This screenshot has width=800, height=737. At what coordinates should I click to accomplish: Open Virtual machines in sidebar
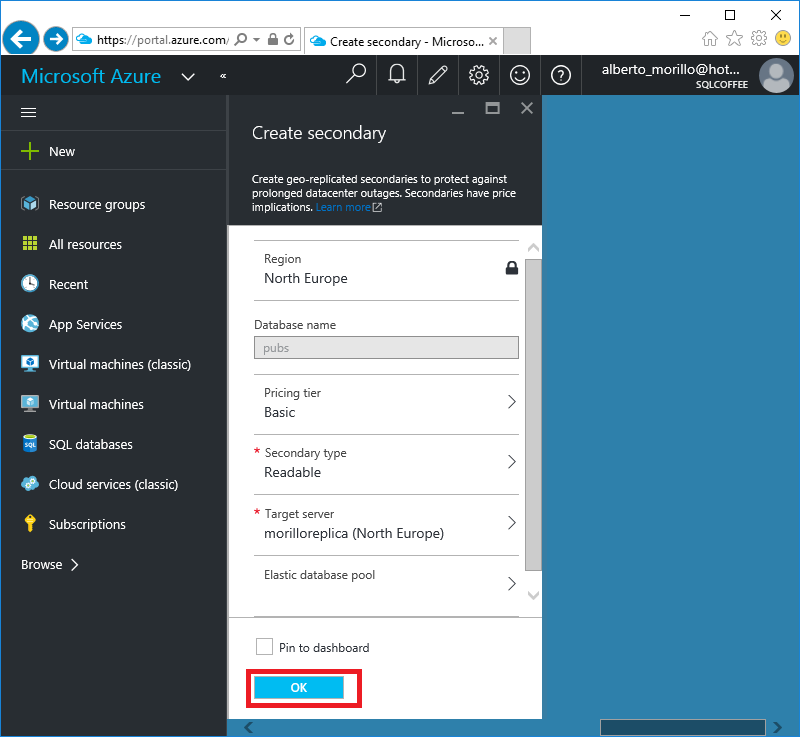tap(96, 404)
